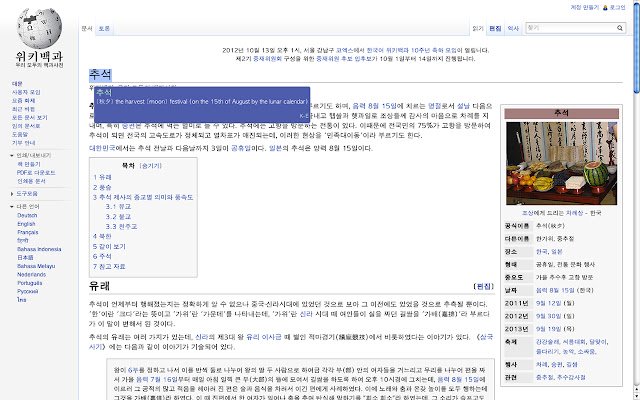Open the Nederlands language version
Image resolution: width=640 pixels, height=400 pixels.
pos(31,275)
